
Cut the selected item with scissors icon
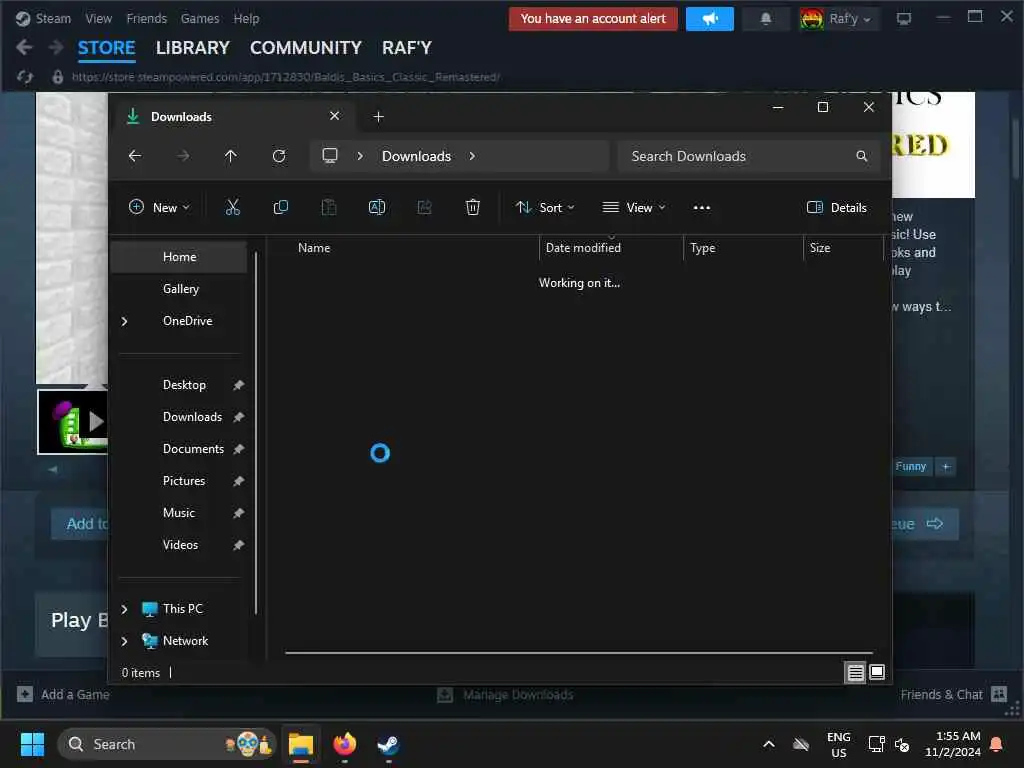tap(232, 208)
